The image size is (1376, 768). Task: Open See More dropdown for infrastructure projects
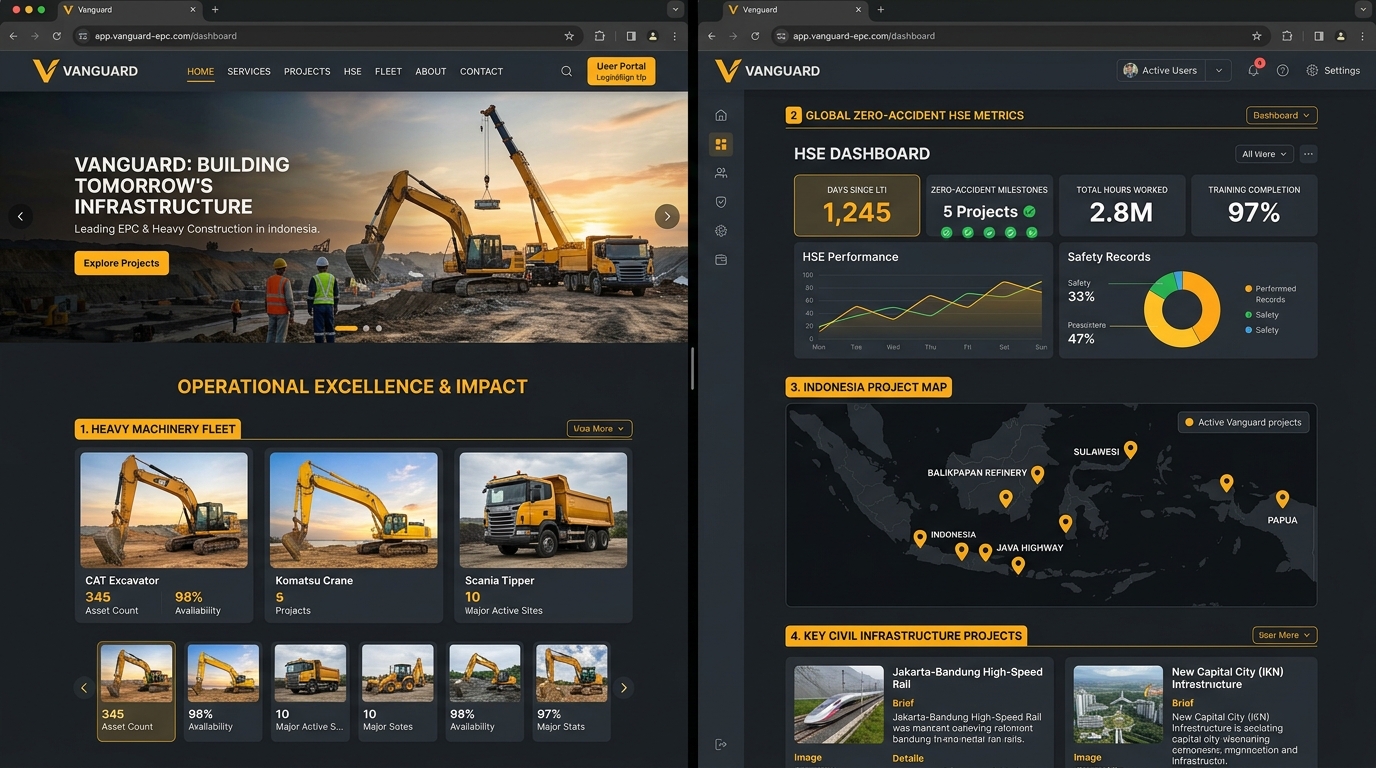click(1284, 635)
